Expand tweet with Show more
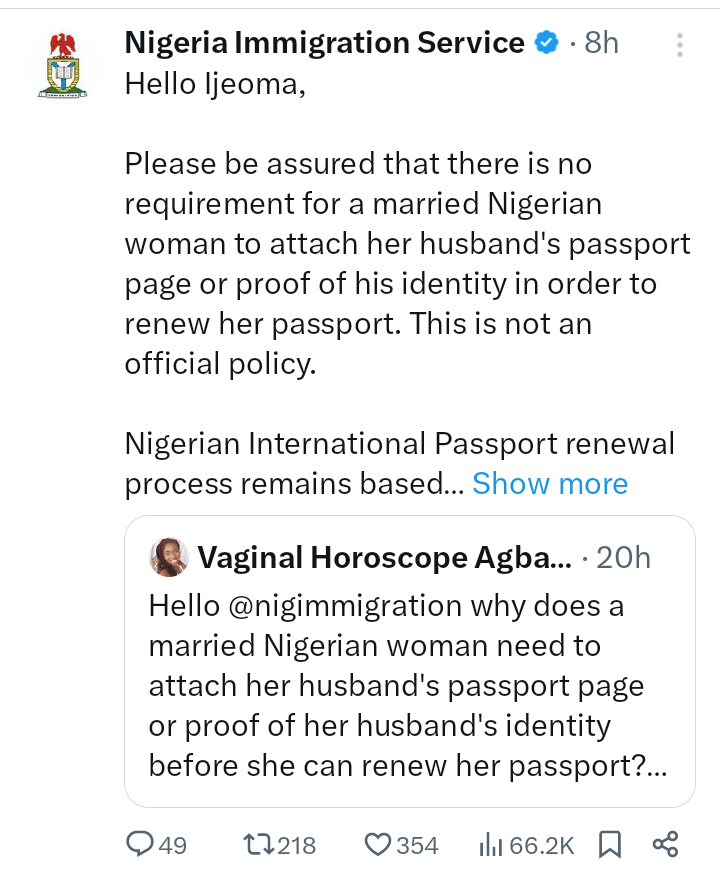The width and height of the screenshot is (720, 876). (550, 484)
